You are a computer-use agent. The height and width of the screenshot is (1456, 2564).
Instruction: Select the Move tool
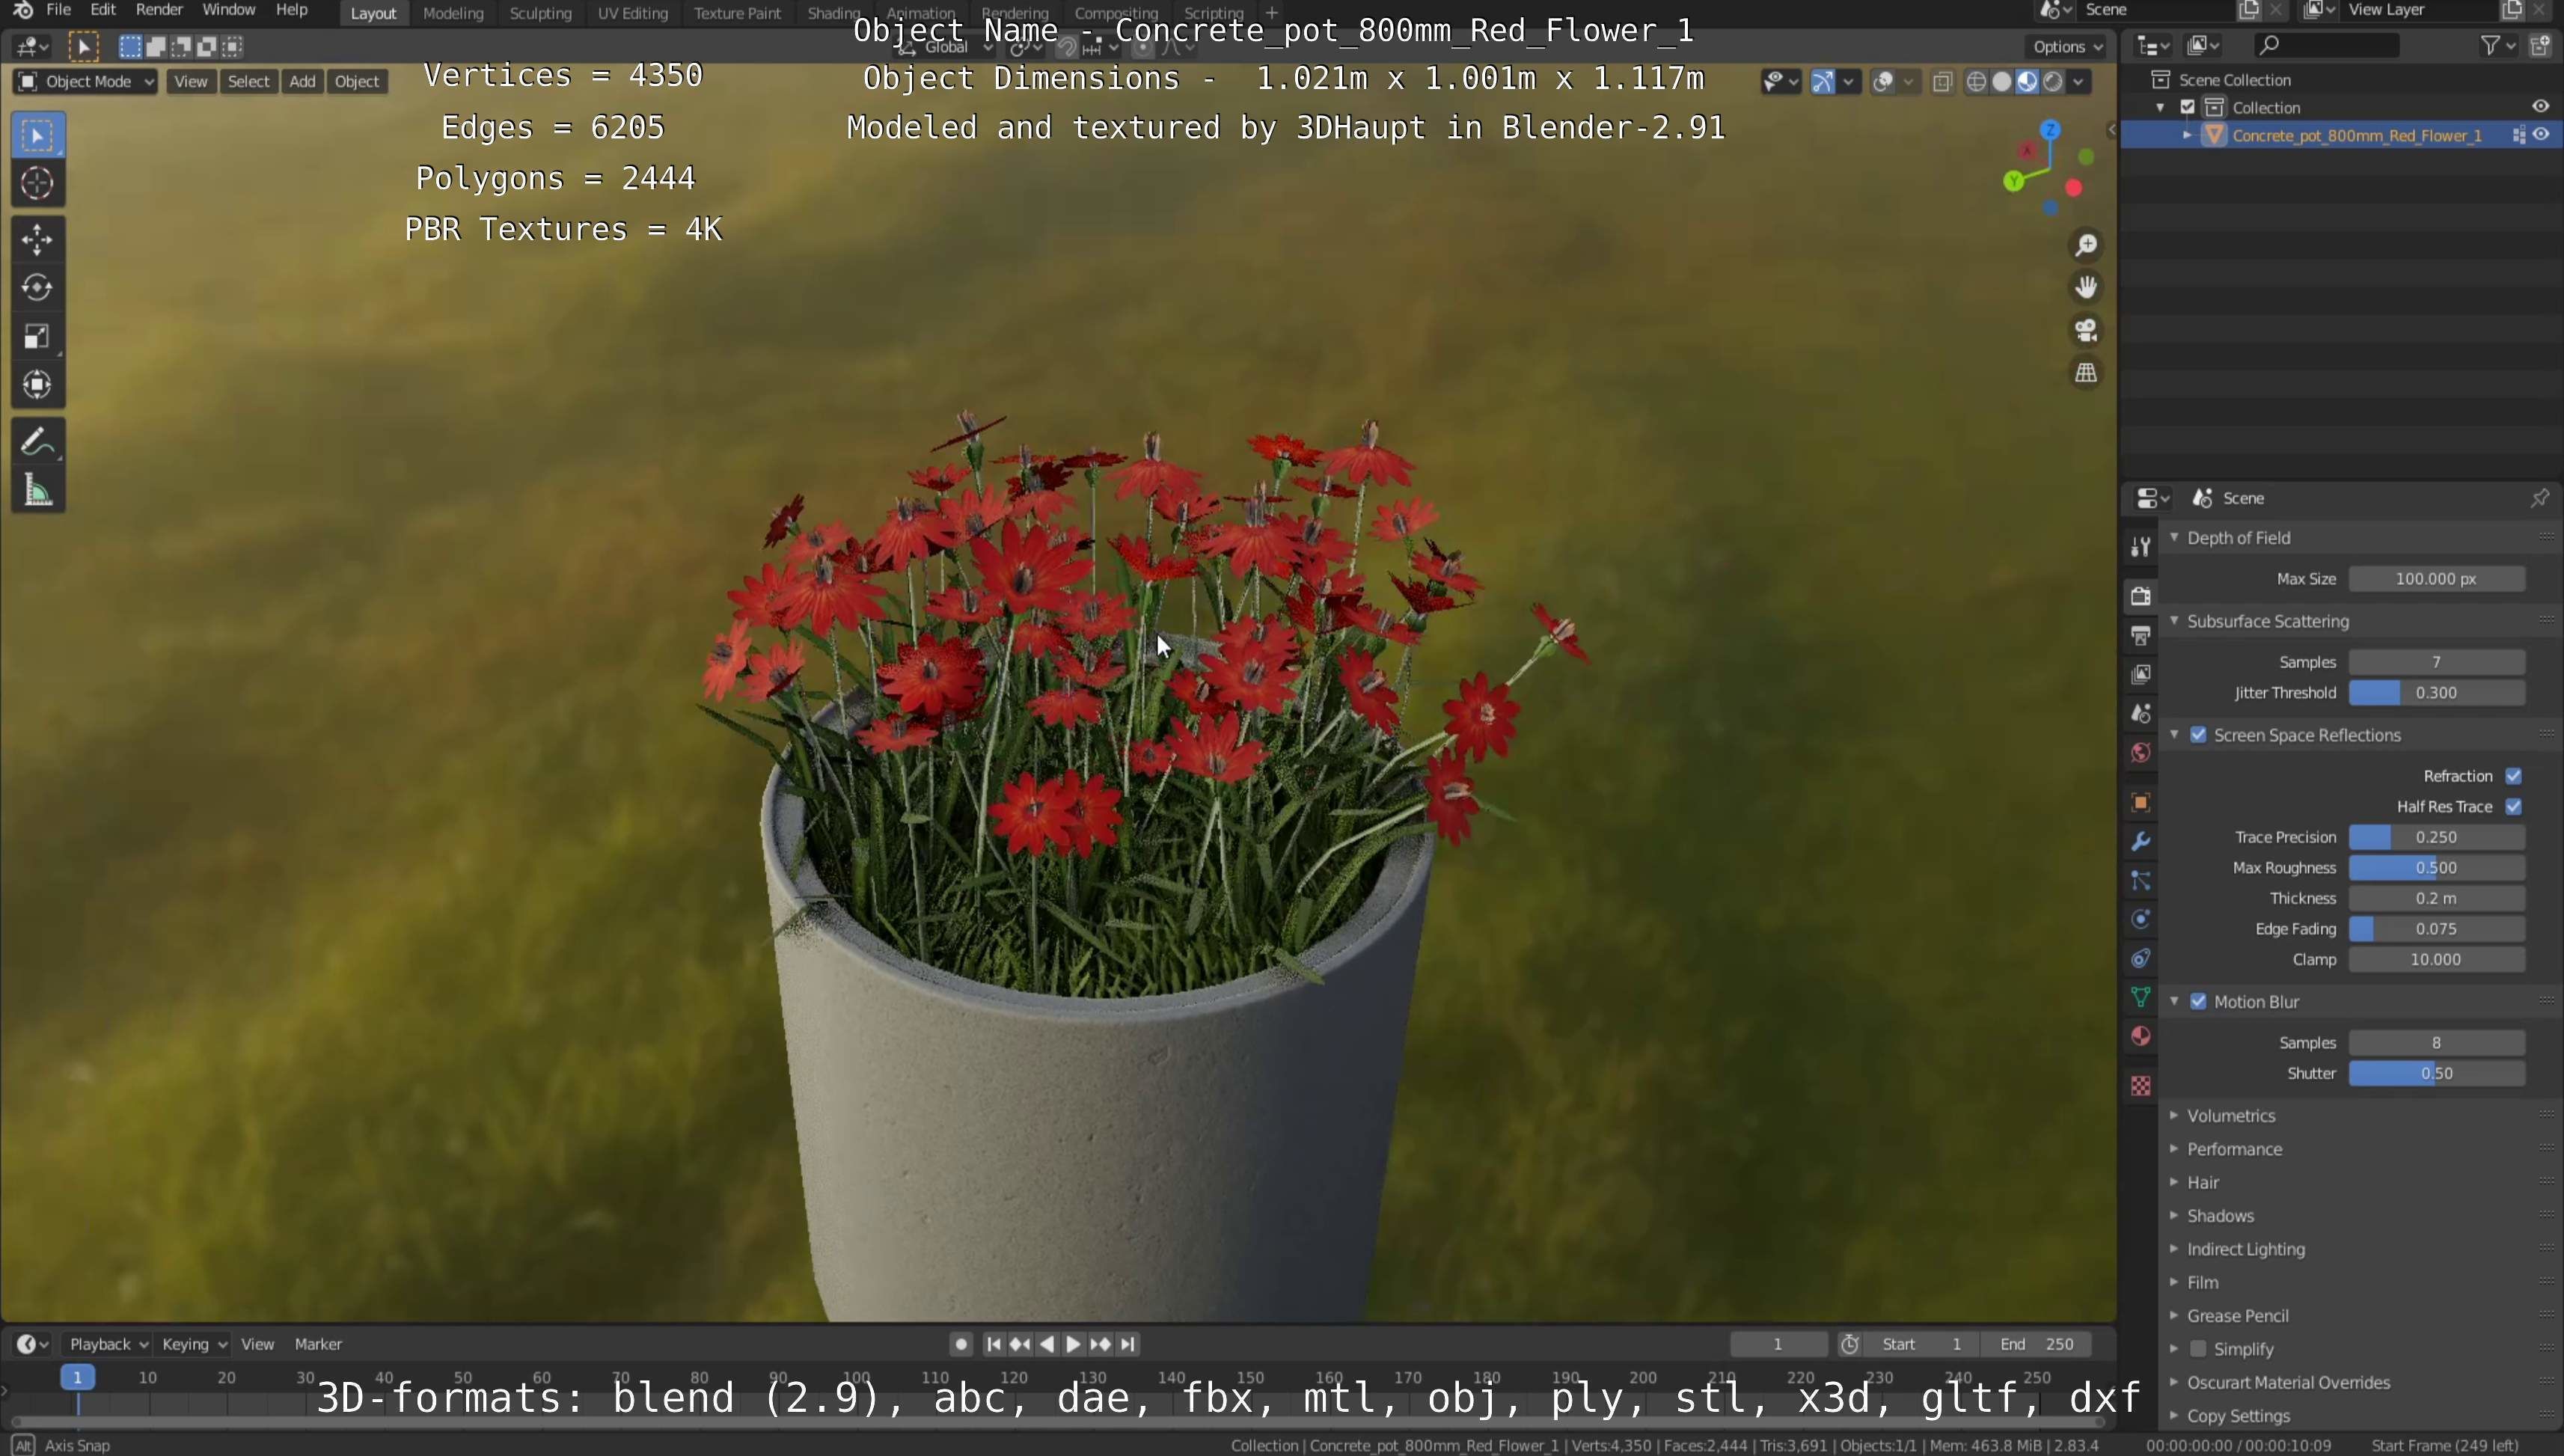click(38, 239)
